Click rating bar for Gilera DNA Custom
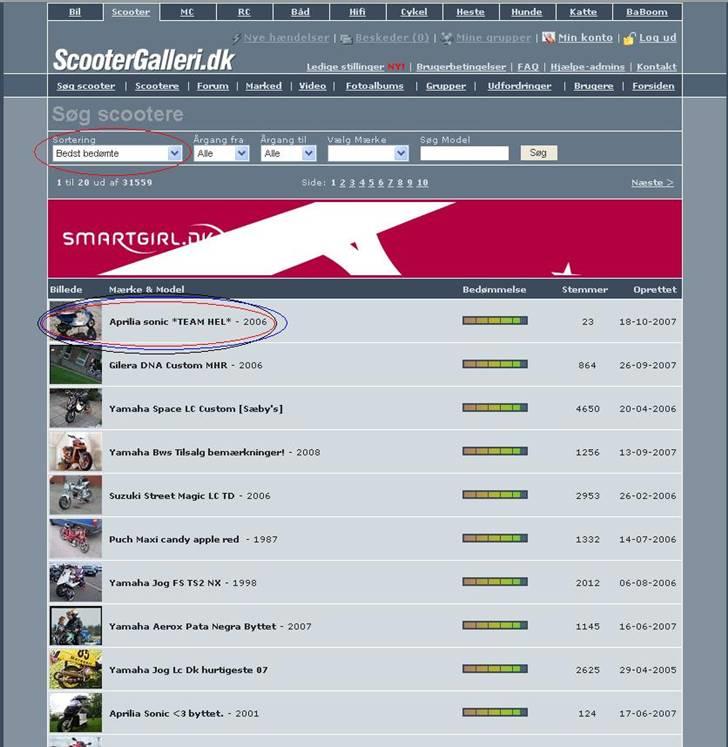728x747 pixels. pyautogui.click(x=495, y=365)
